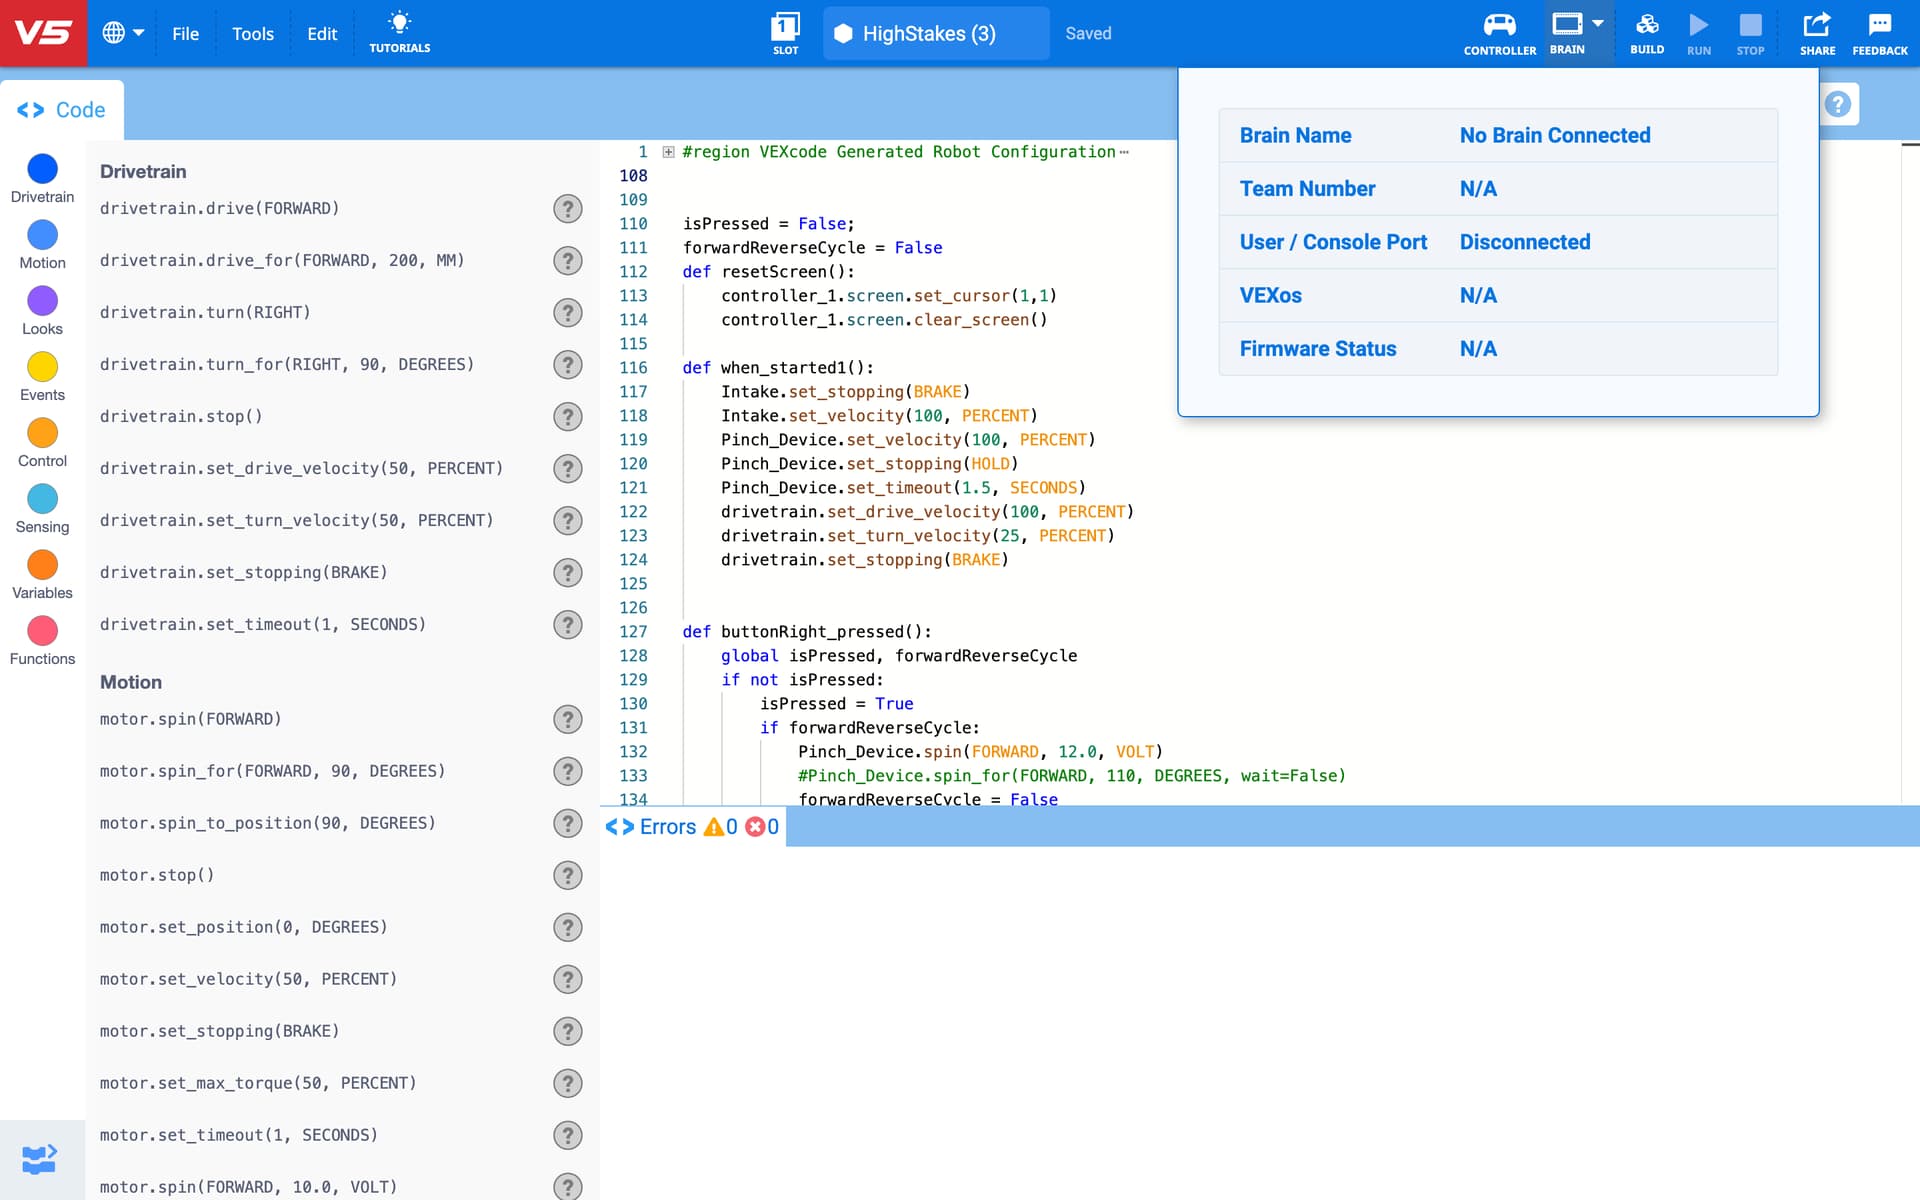
Task: Jump to Motion category circle
Action: coord(42,235)
